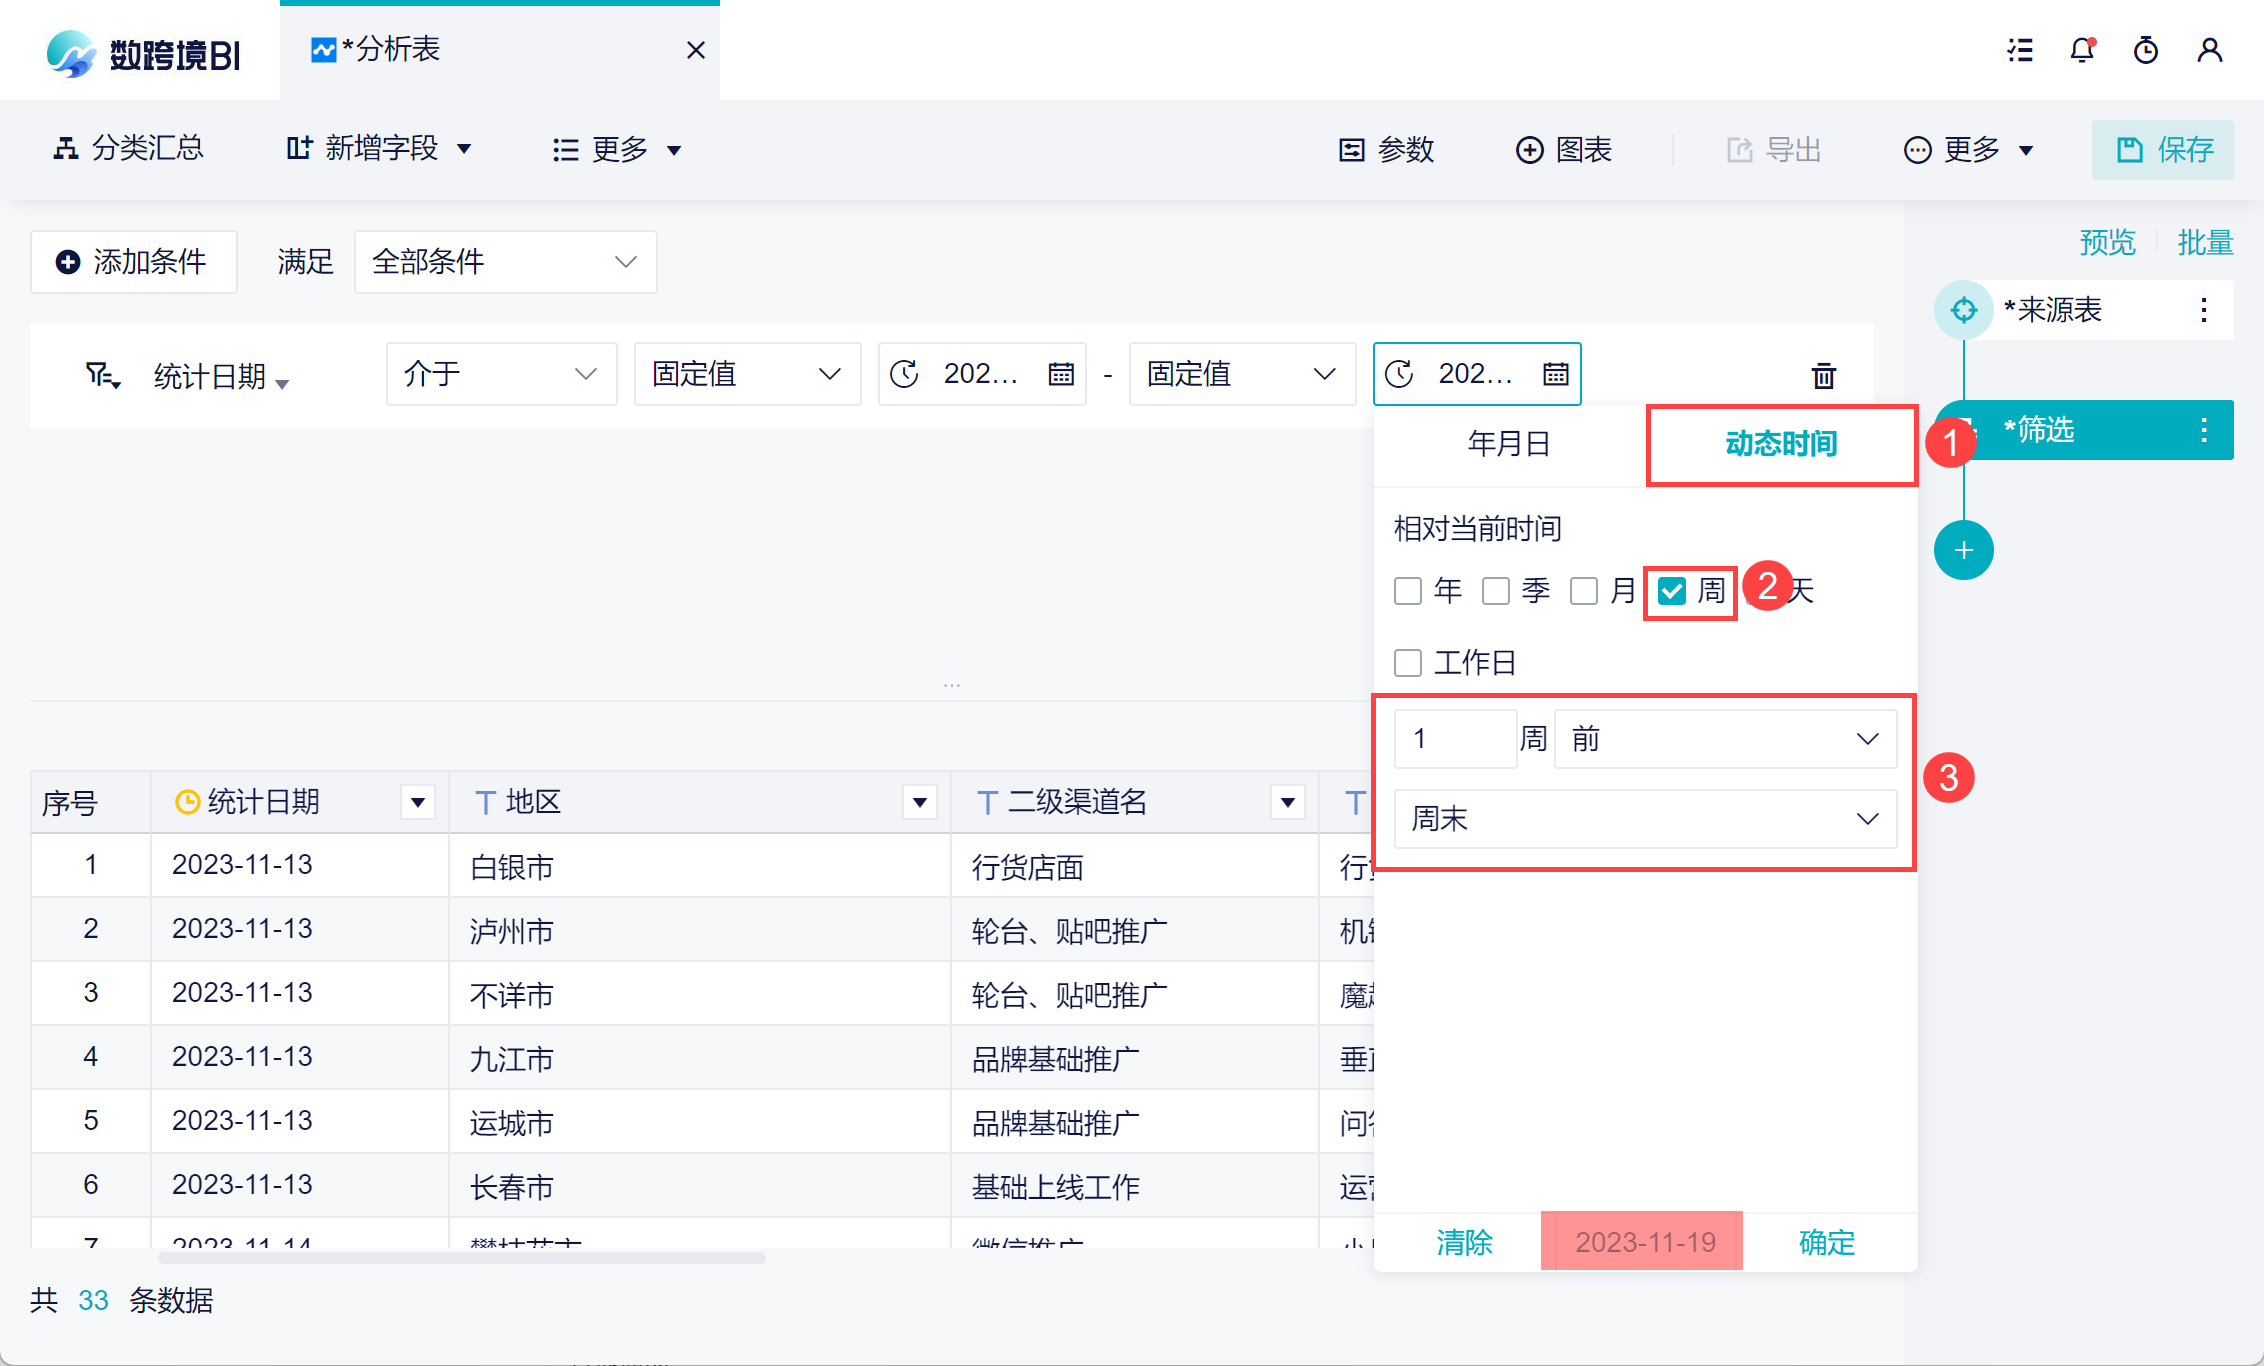
Task: Click the calendar icon in first date field
Action: click(1061, 374)
